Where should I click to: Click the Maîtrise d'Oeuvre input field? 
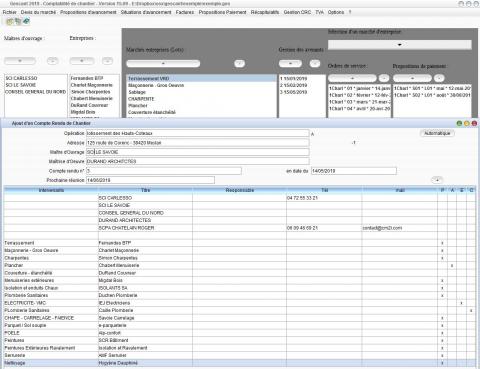click(197, 161)
